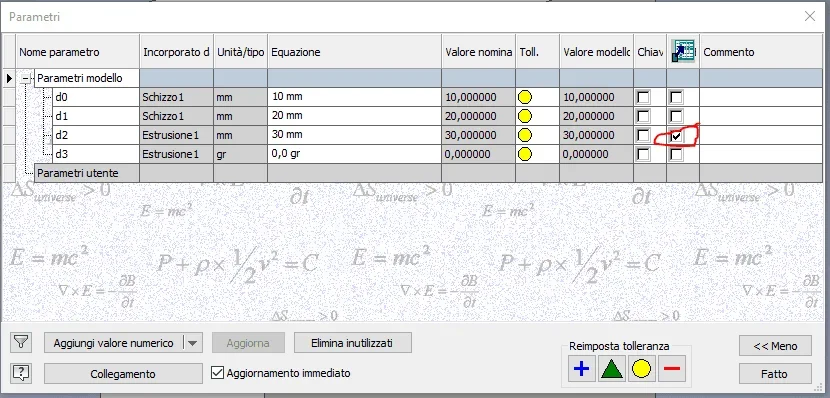Click the Aggiungi valore numerico button
Viewport: 830px width, 398px height.
click(113, 343)
